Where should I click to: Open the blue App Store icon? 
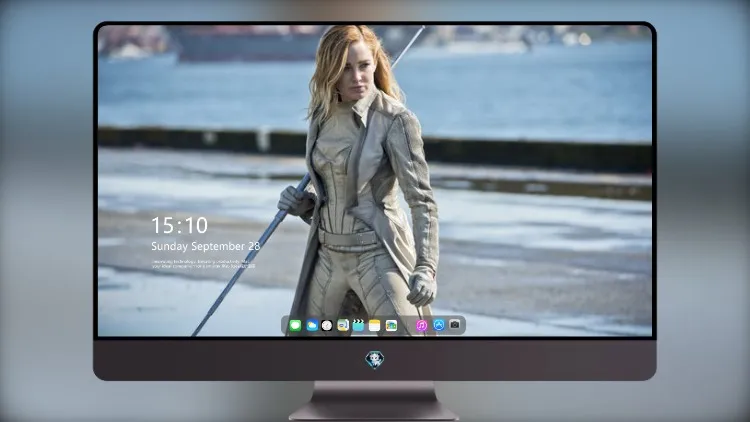[439, 325]
